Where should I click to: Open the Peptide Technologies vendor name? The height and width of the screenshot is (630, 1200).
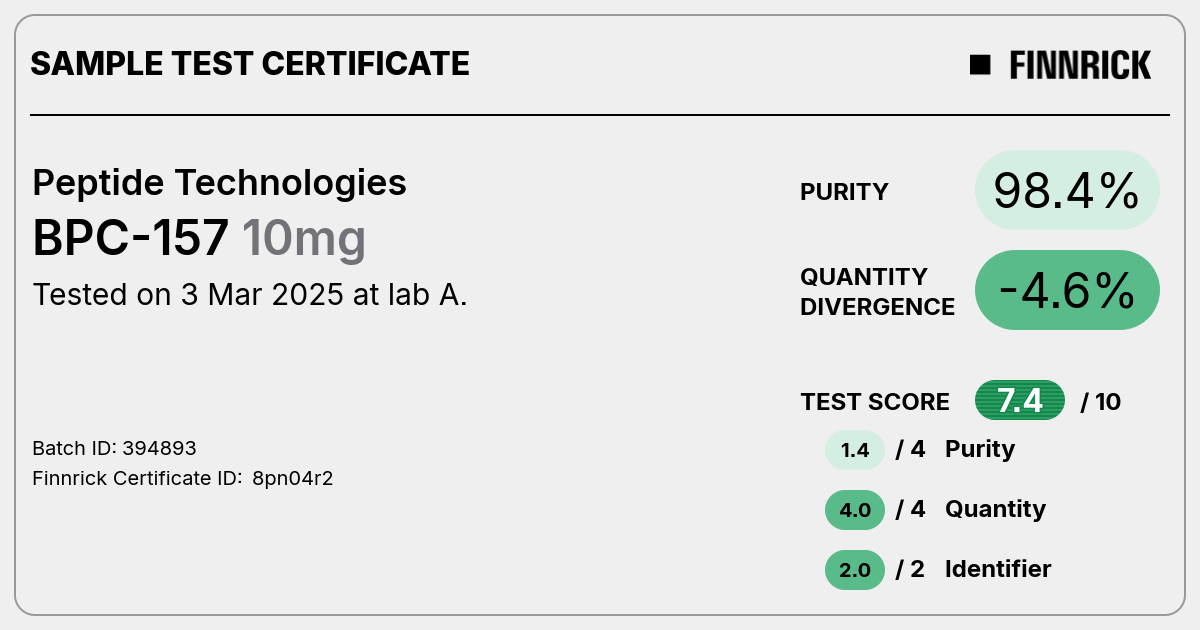pyautogui.click(x=220, y=183)
